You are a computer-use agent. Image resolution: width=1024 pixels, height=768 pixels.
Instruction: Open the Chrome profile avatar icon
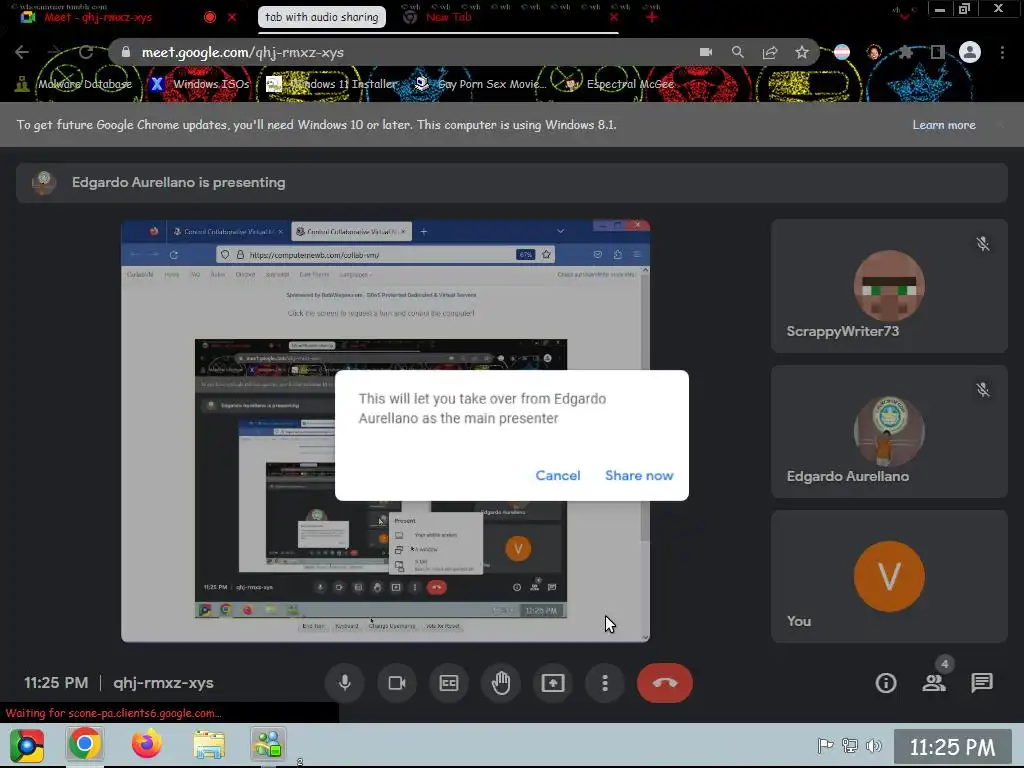(x=970, y=52)
